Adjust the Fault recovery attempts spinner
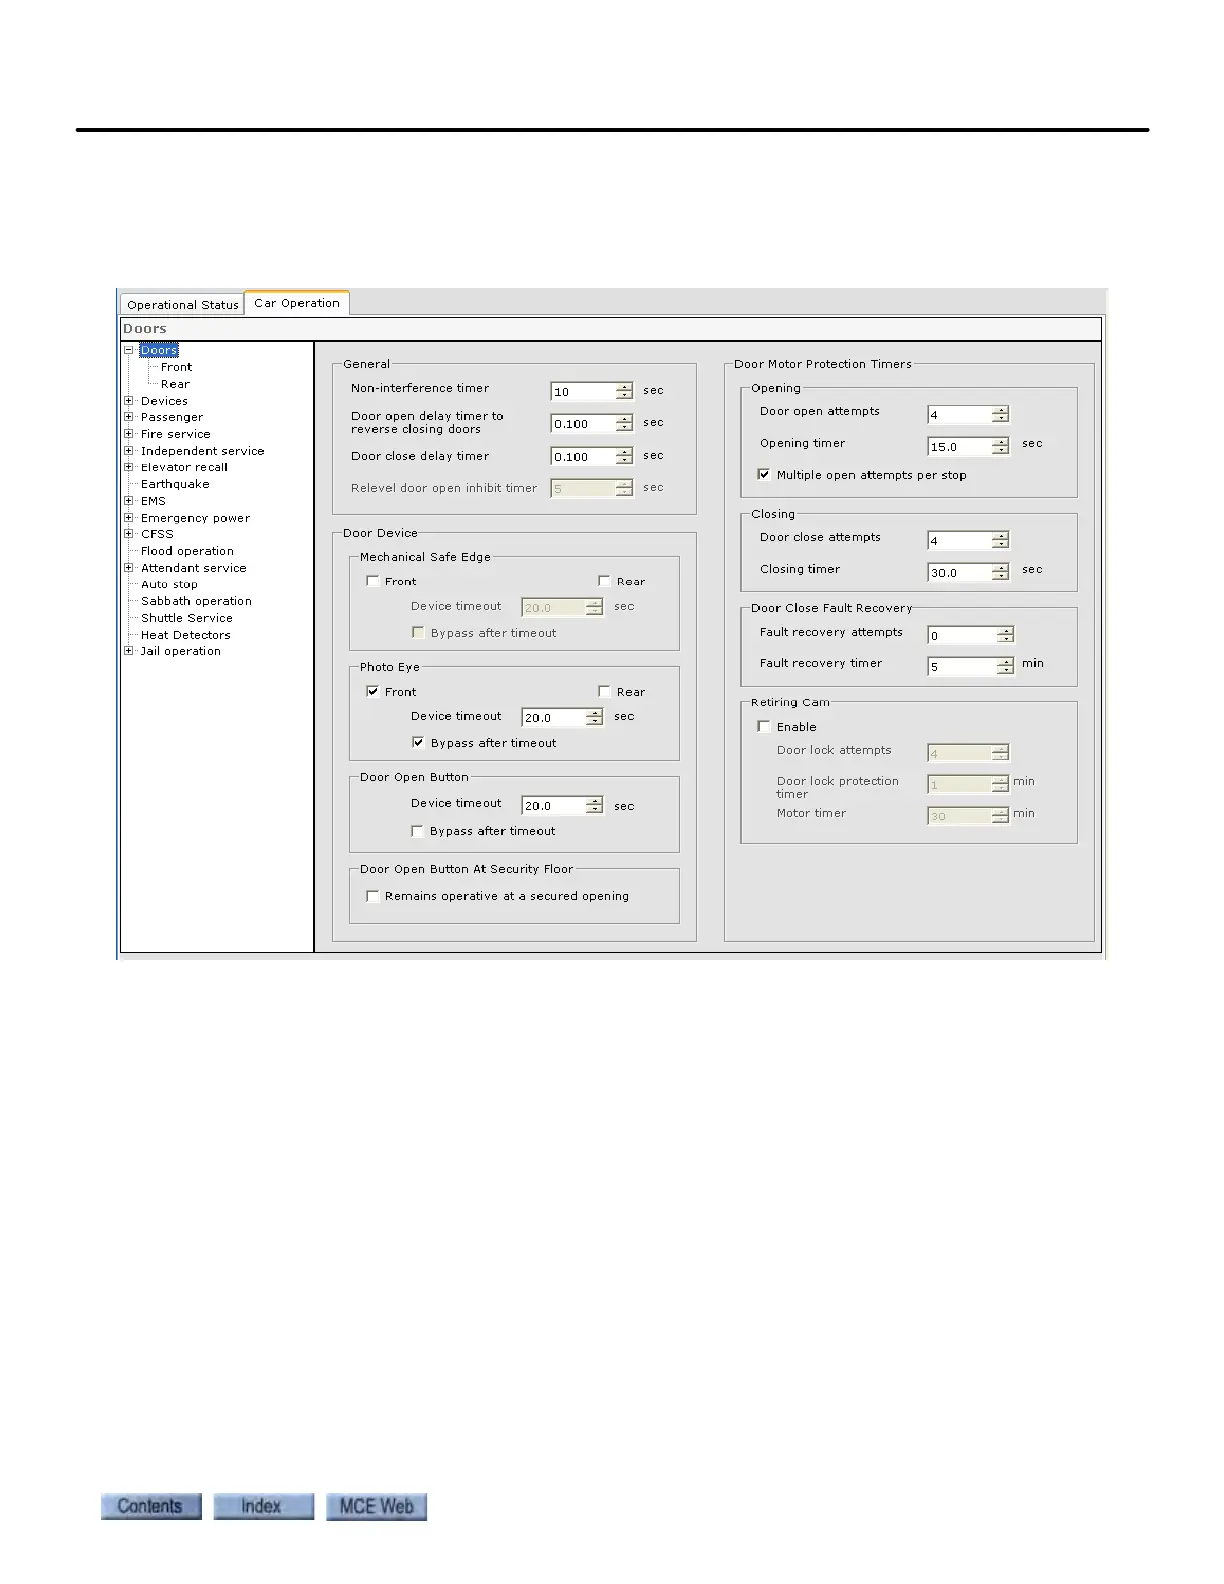This screenshot has width=1224, height=1584. click(1006, 635)
